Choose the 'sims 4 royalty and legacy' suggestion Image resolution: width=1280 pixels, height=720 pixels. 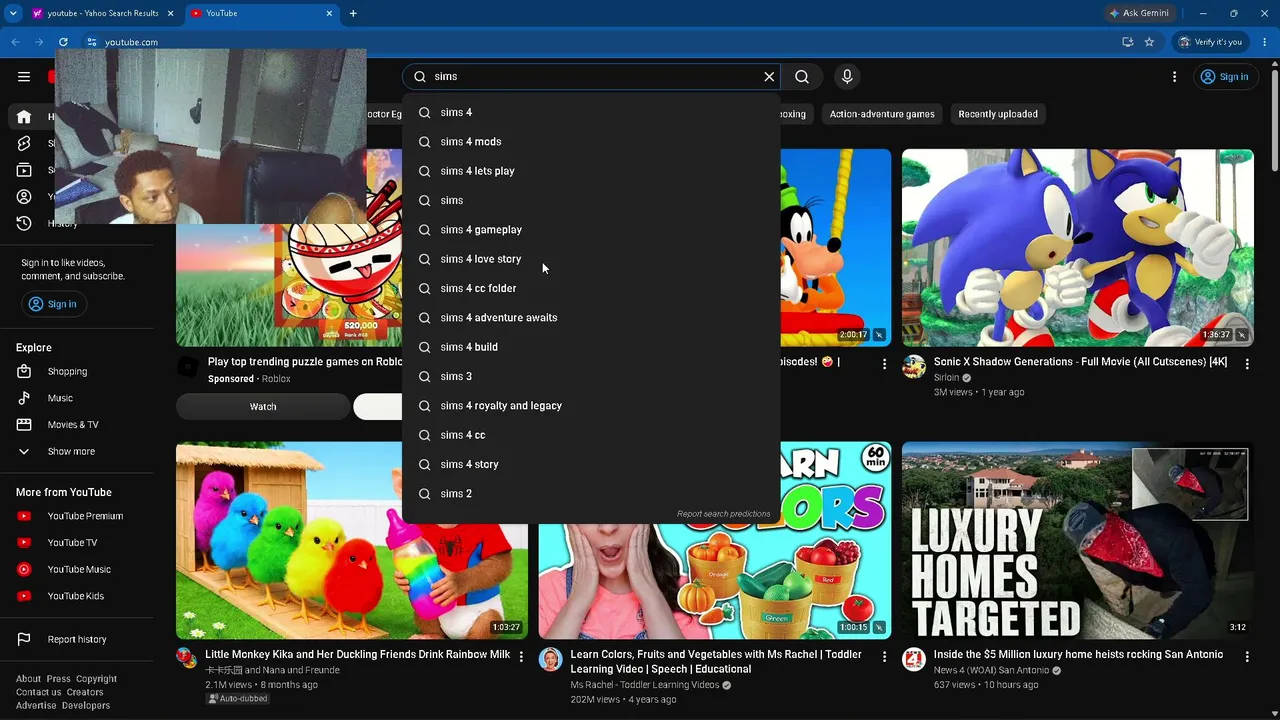pos(591,406)
